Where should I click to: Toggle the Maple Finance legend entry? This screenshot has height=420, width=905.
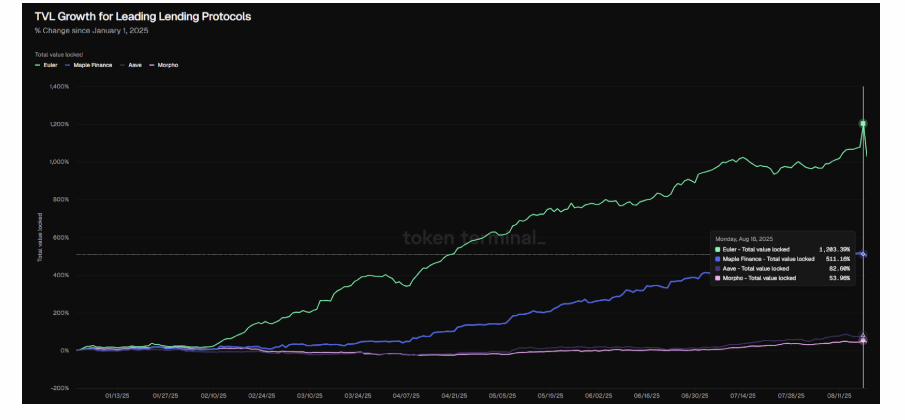point(89,65)
